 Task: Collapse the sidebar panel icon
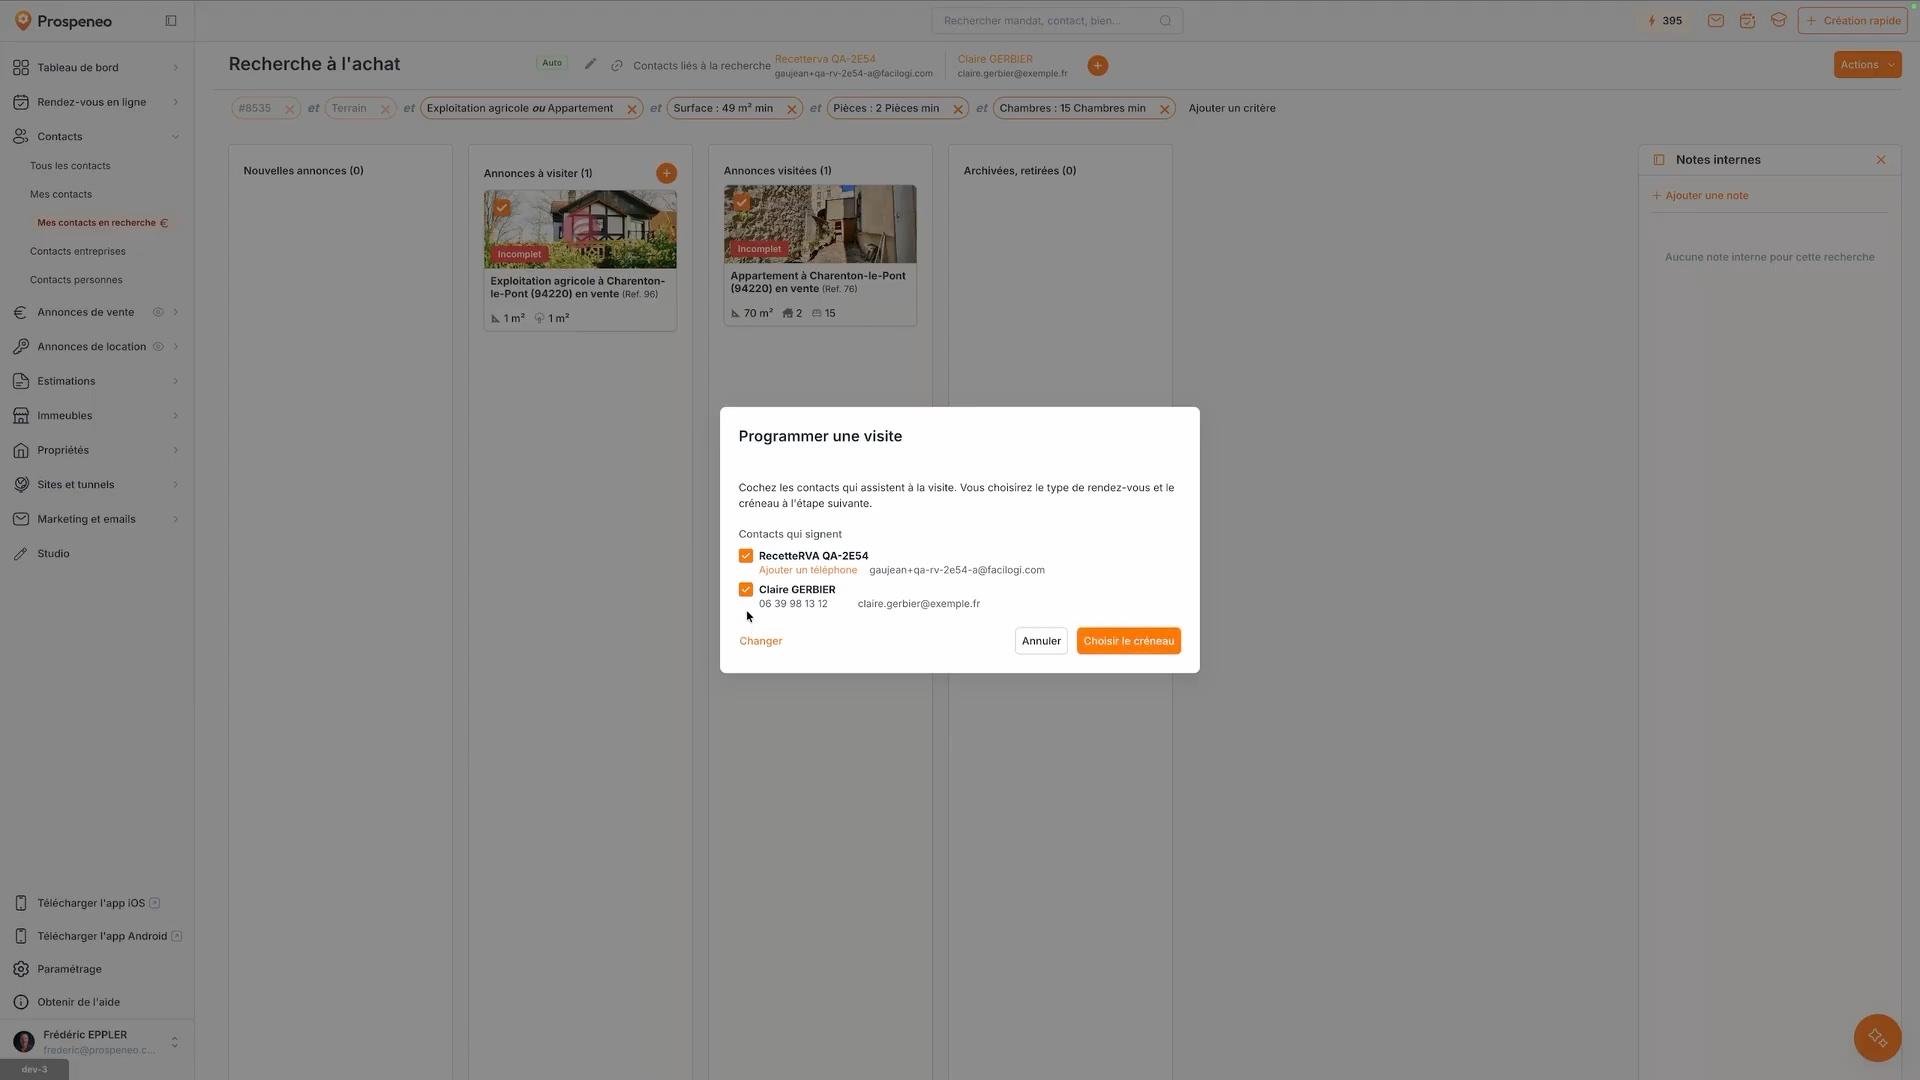pos(171,21)
